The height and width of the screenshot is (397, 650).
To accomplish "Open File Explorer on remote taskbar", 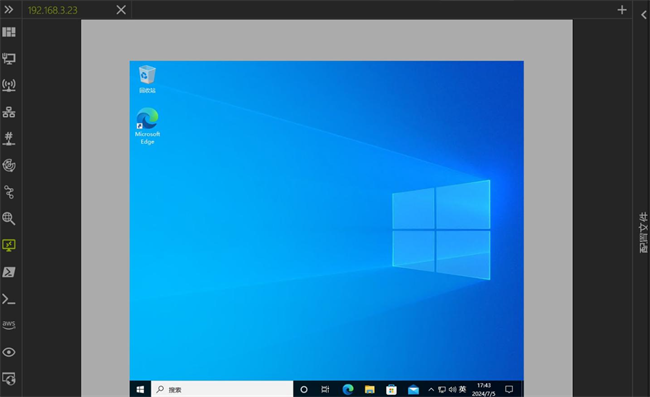I will 370,390.
